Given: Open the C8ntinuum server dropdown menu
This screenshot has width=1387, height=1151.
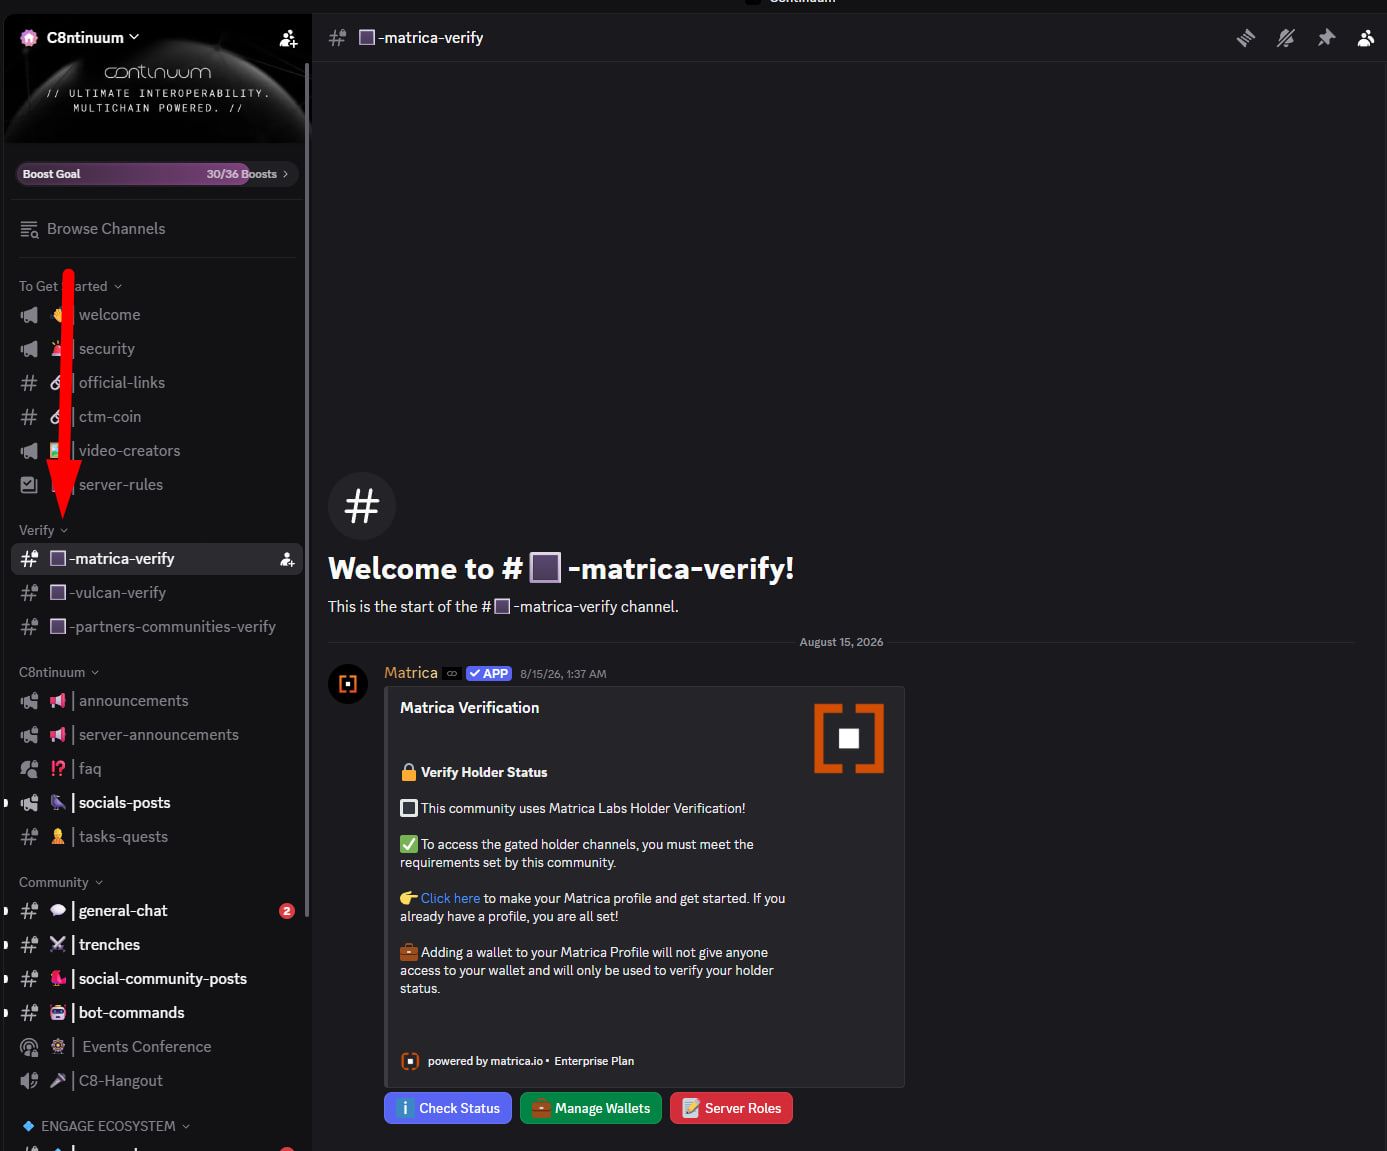Looking at the screenshot, I should point(93,38).
